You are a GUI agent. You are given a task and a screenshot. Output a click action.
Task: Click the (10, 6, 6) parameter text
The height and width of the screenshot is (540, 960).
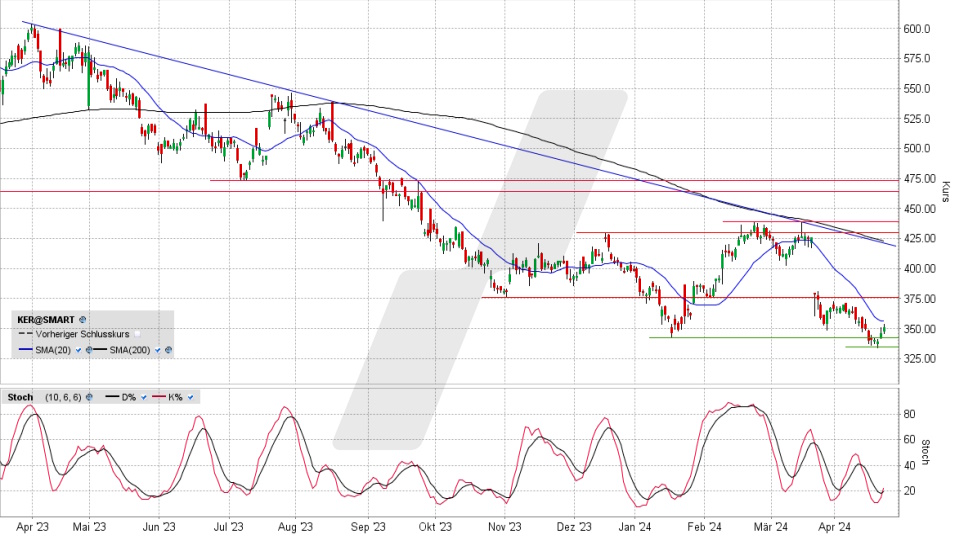63,397
